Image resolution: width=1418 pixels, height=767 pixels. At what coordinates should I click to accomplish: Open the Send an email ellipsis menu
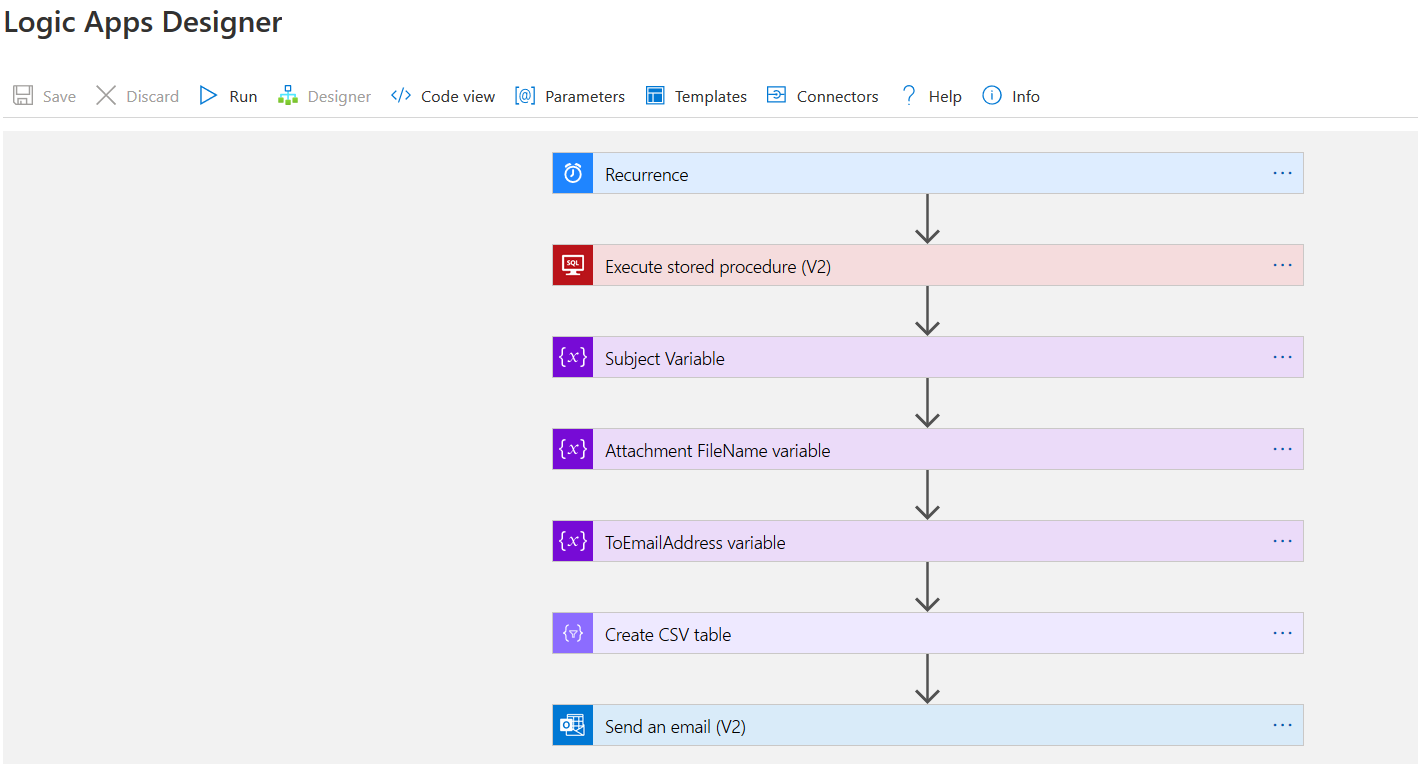pos(1282,725)
